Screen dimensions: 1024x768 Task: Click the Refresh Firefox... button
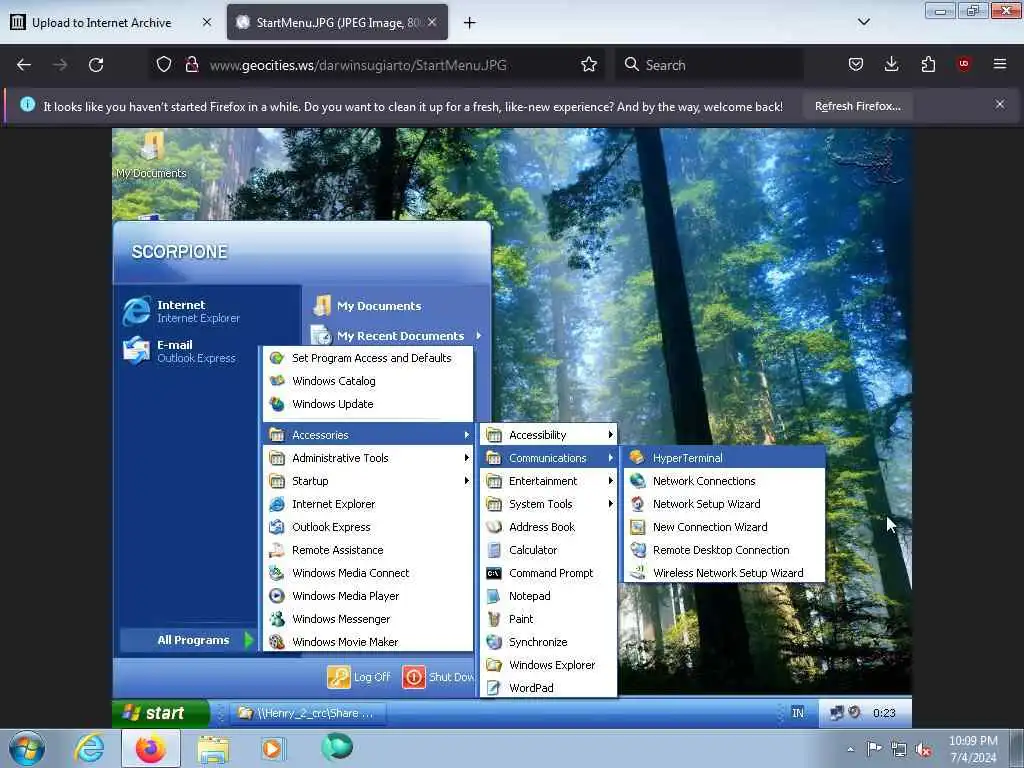[857, 106]
